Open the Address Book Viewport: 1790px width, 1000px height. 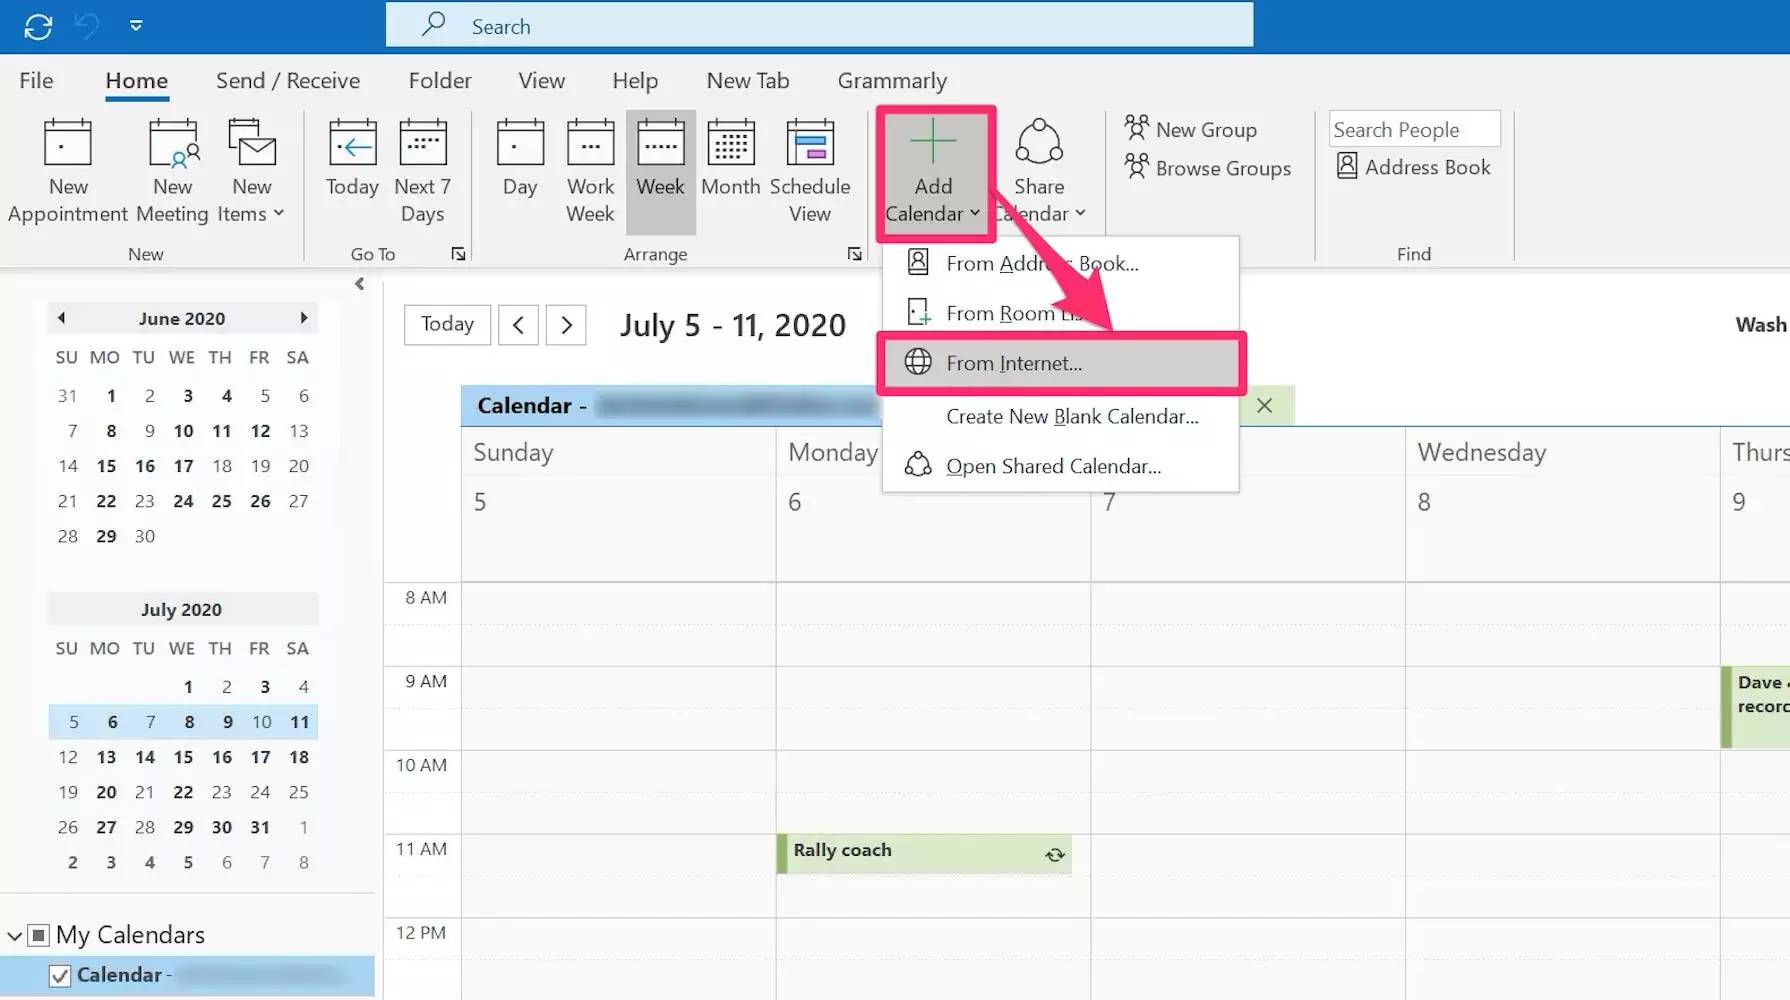pyautogui.click(x=1414, y=167)
